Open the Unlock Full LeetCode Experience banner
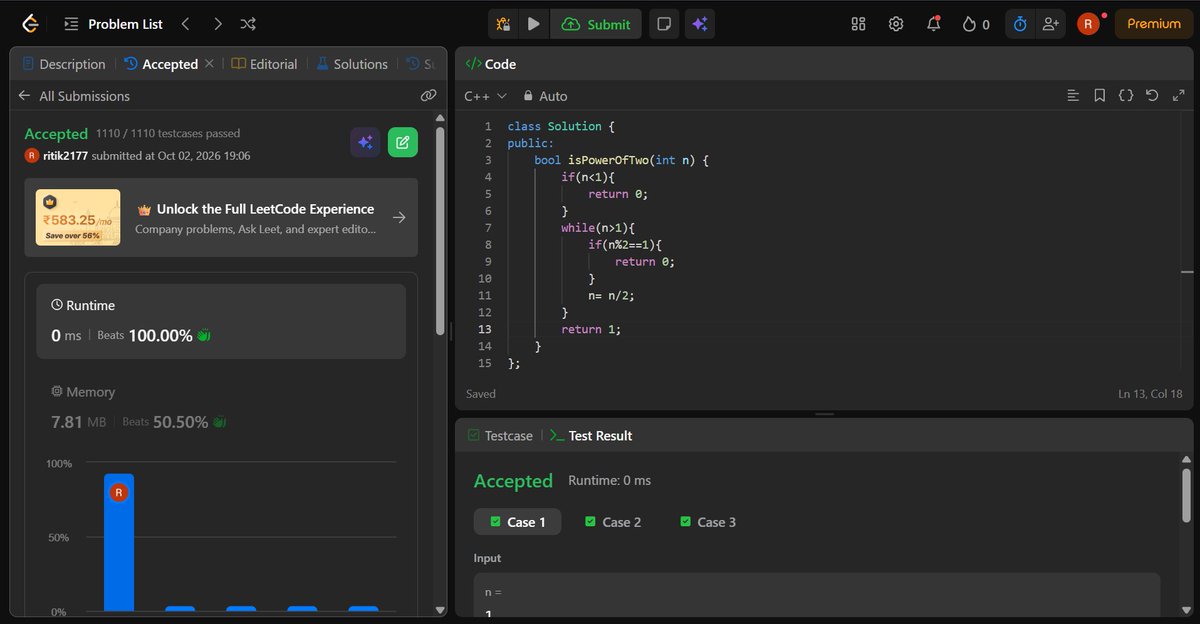 [x=221, y=218]
